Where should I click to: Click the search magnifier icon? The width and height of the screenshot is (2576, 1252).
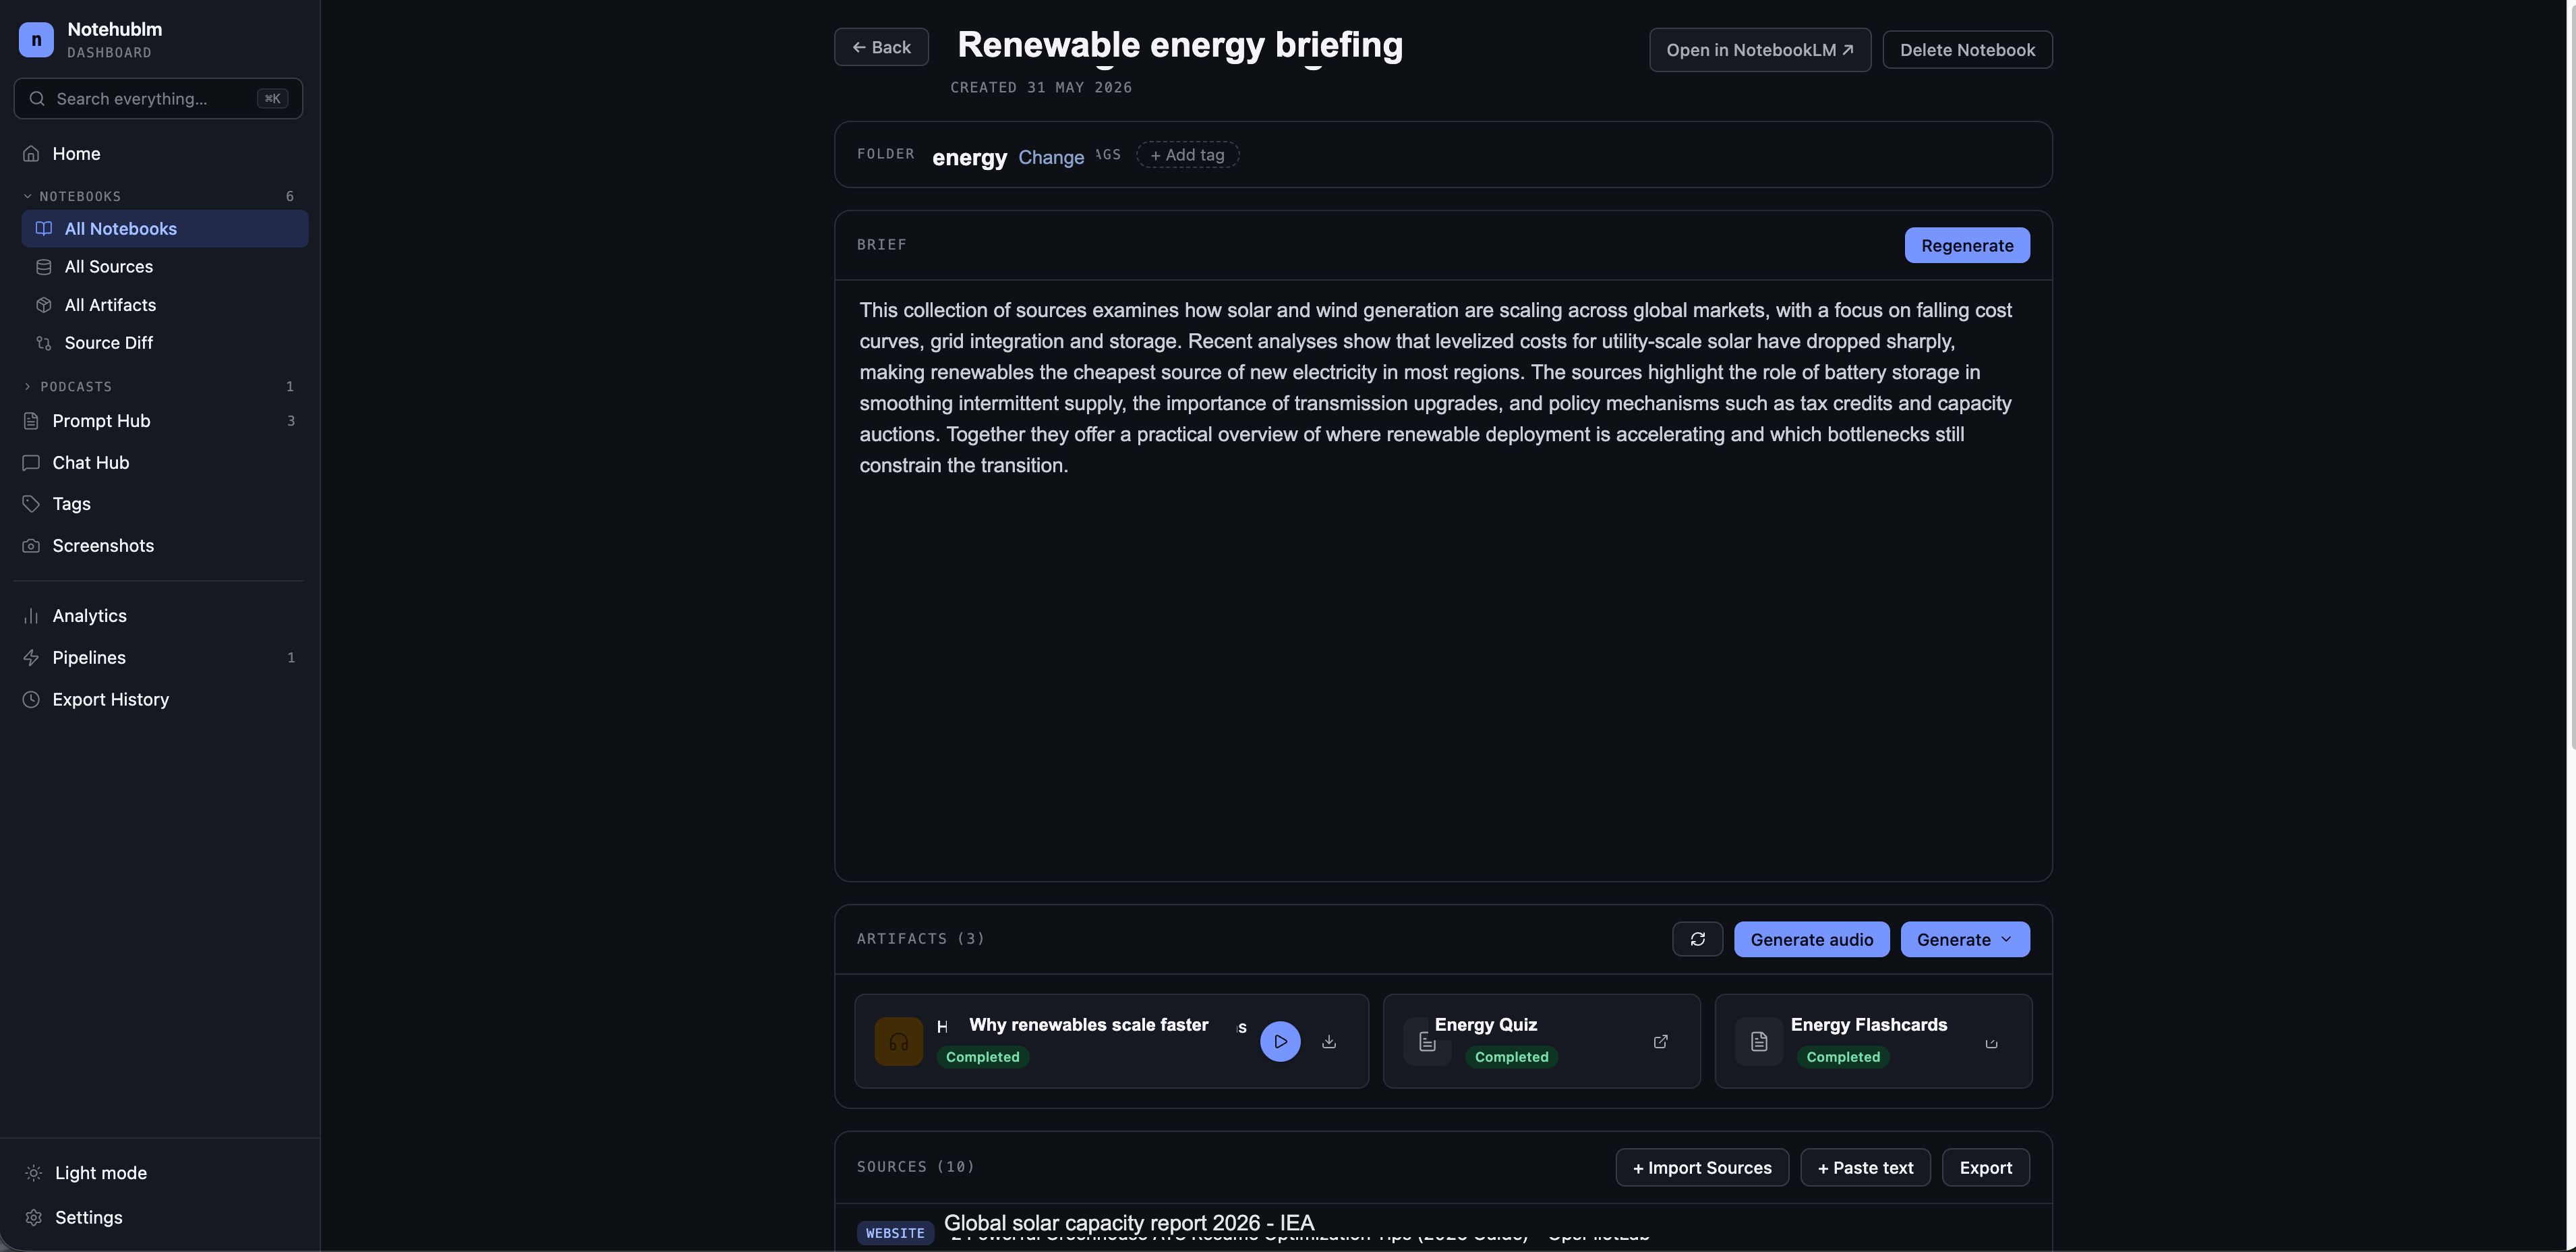point(37,98)
